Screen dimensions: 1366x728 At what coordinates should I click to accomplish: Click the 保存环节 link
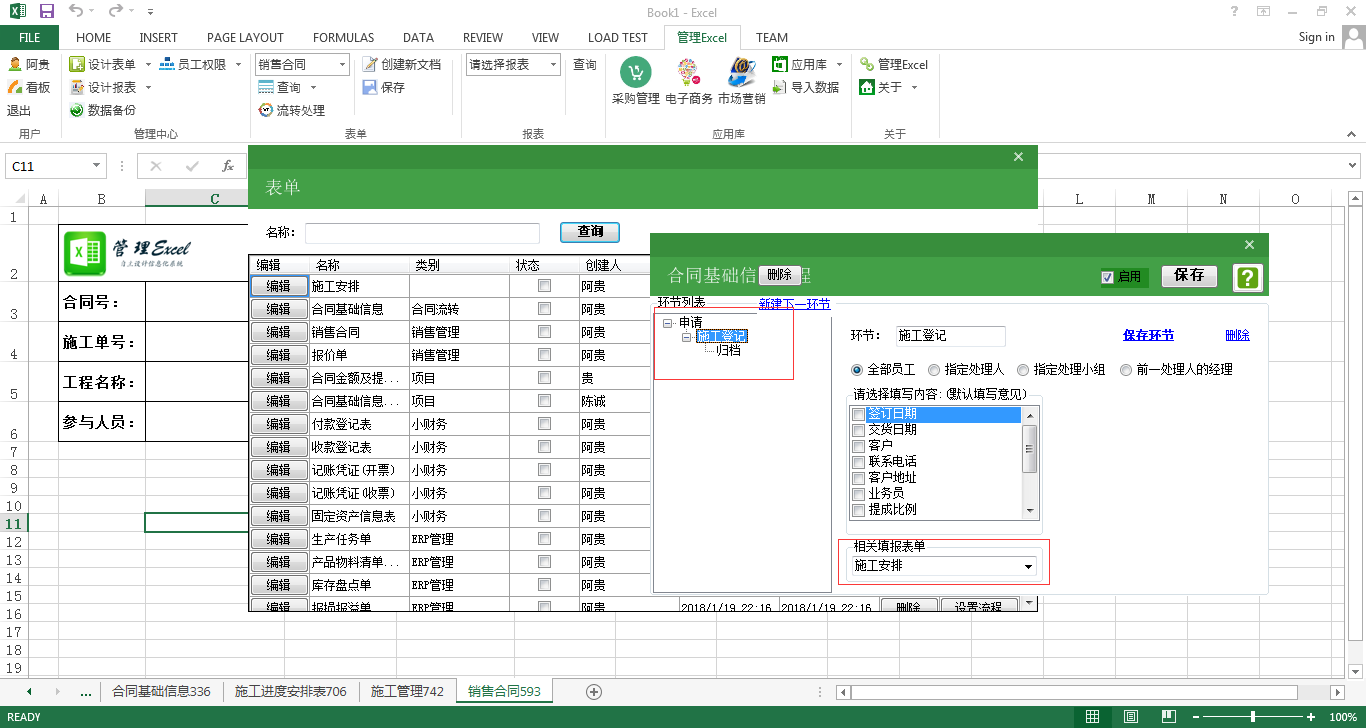pos(1148,336)
